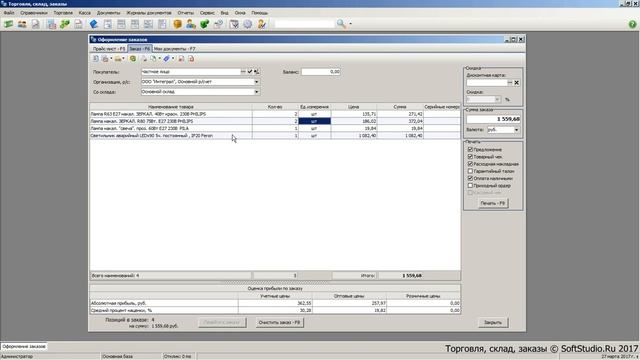
Task: Click the Очистить заказ - F8 button
Action: point(279,322)
